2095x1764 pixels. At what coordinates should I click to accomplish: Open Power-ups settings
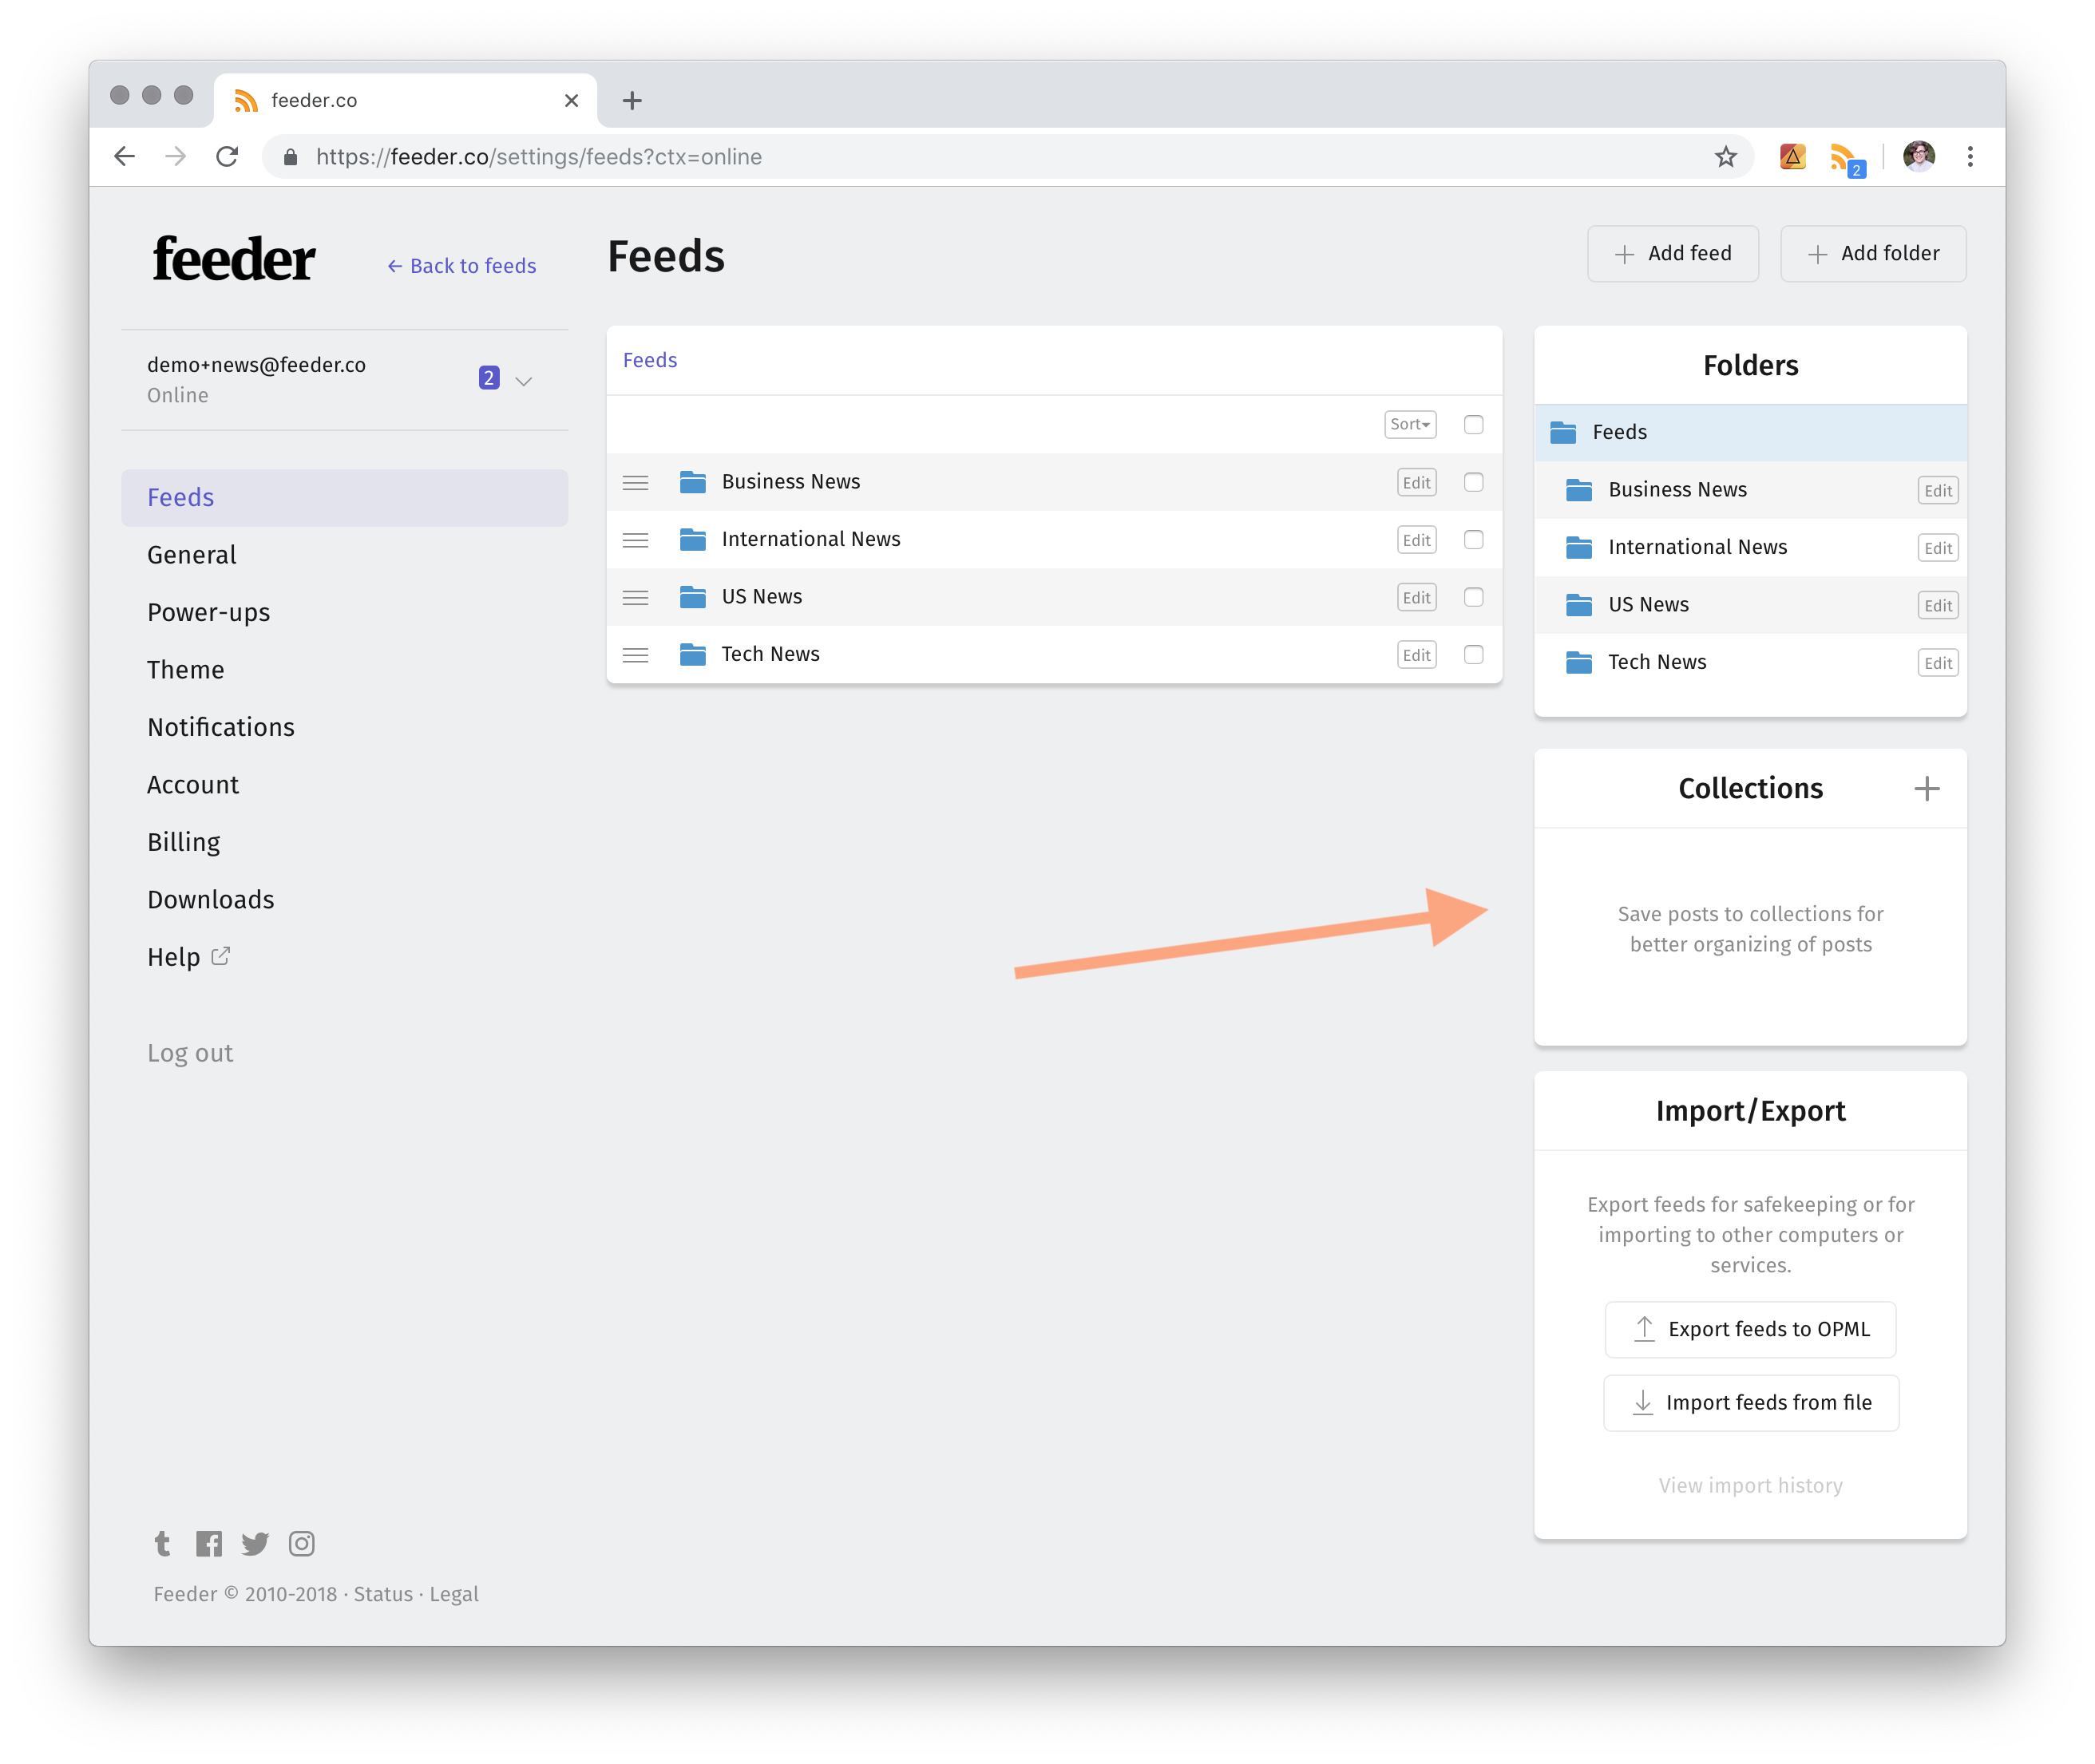pyautogui.click(x=344, y=613)
